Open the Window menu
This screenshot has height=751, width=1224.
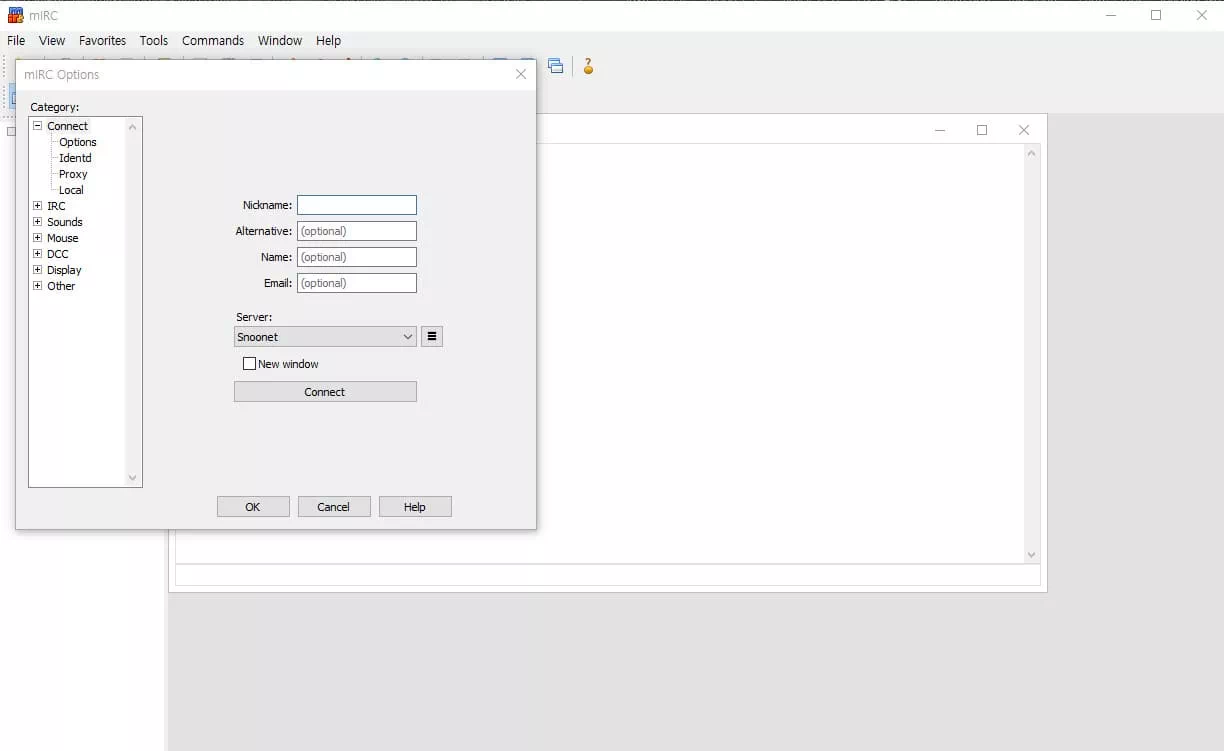(x=280, y=41)
